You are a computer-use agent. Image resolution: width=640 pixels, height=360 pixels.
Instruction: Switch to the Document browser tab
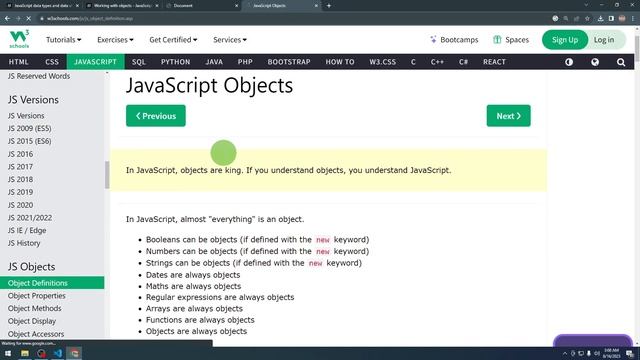(202, 6)
